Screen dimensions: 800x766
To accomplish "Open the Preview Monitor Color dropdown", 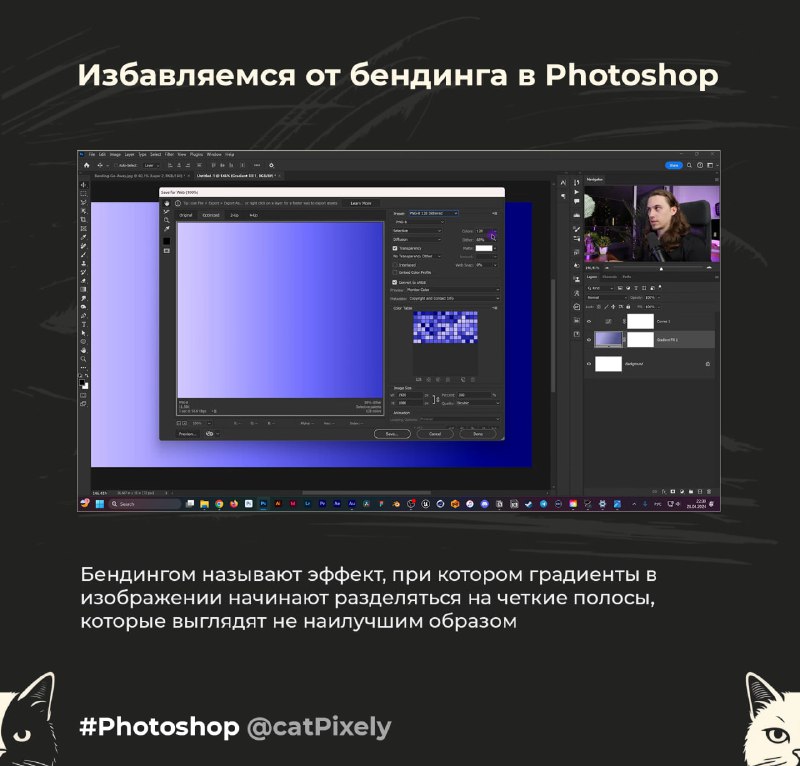I will [453, 290].
